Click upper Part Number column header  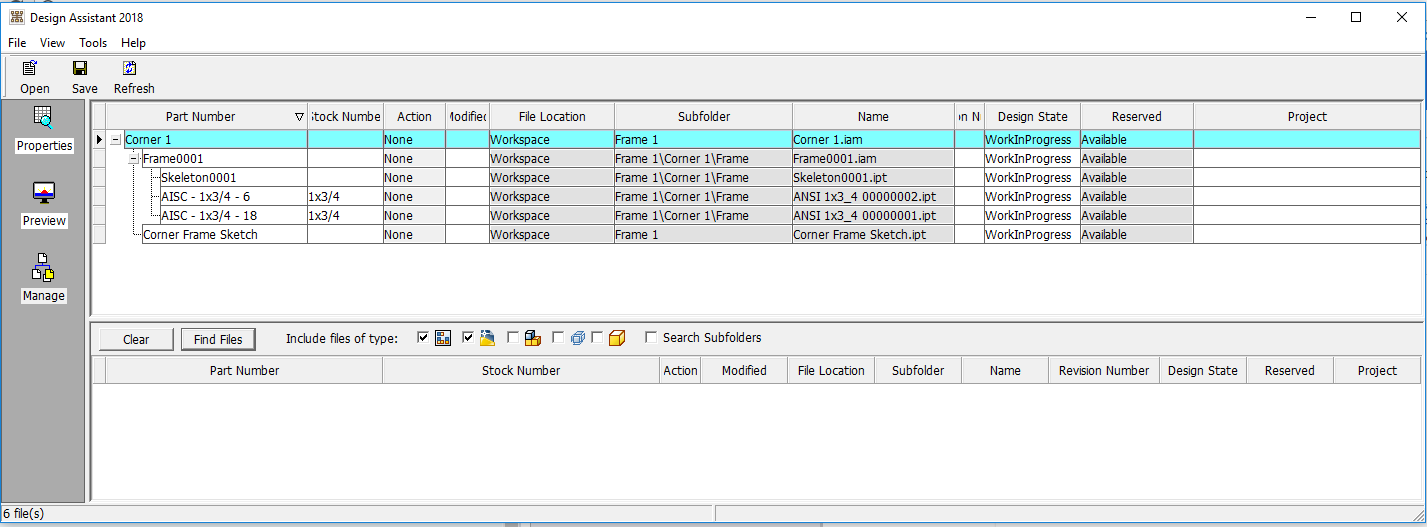(x=206, y=117)
